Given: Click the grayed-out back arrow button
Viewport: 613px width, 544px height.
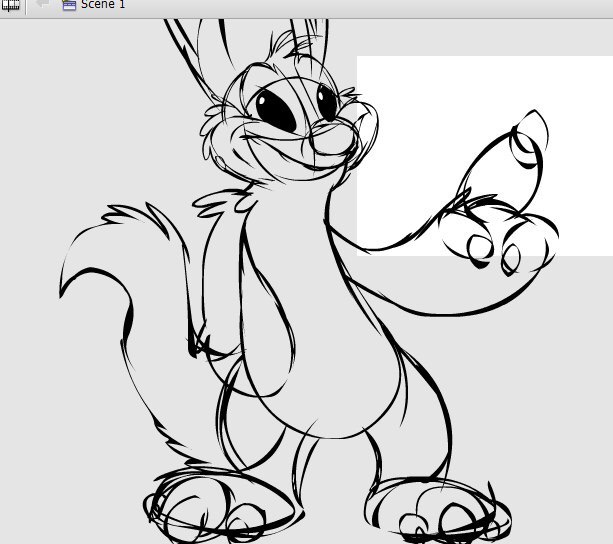Looking at the screenshot, I should pyautogui.click(x=42, y=3).
